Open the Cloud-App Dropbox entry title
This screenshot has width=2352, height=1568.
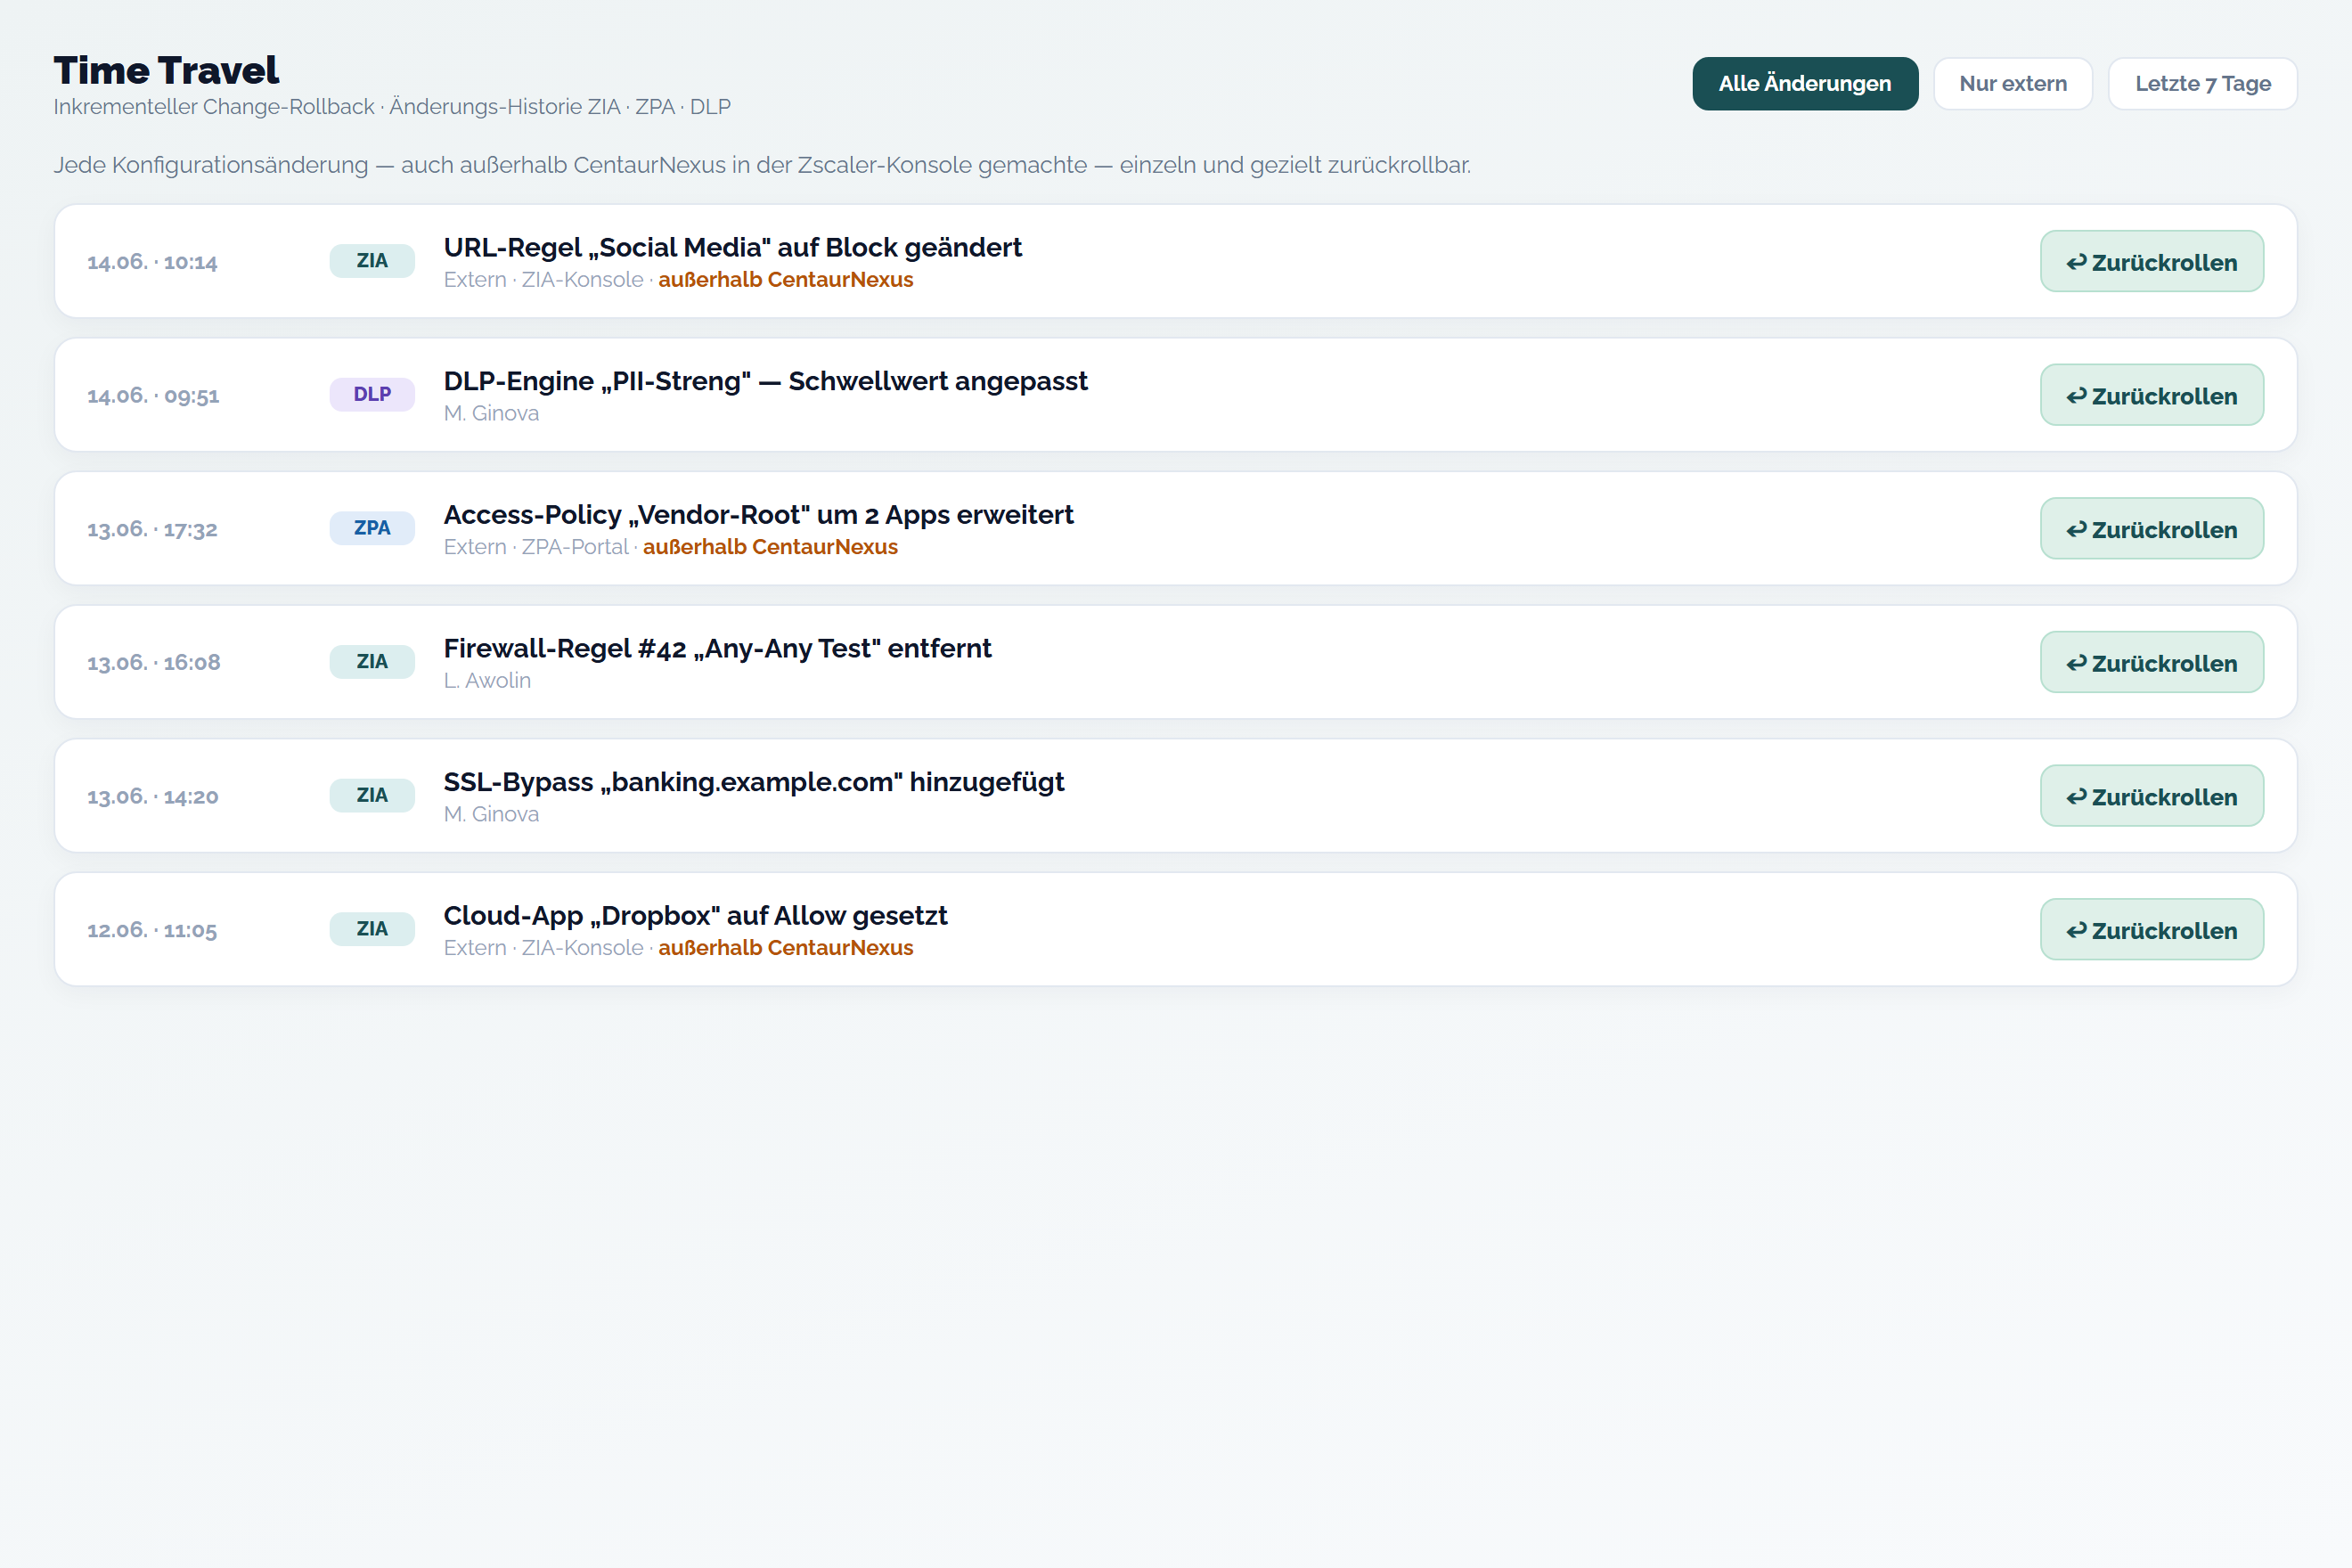tap(696, 916)
